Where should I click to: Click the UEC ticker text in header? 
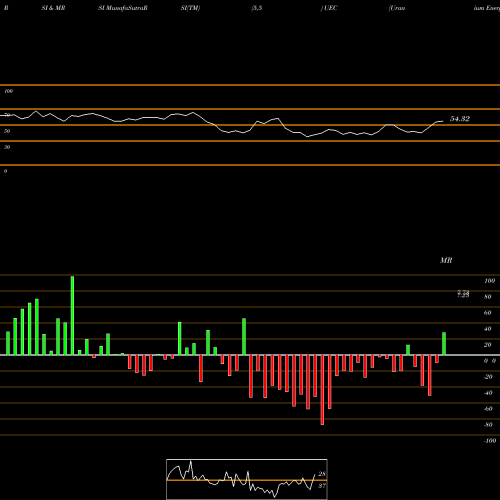[x=331, y=8]
